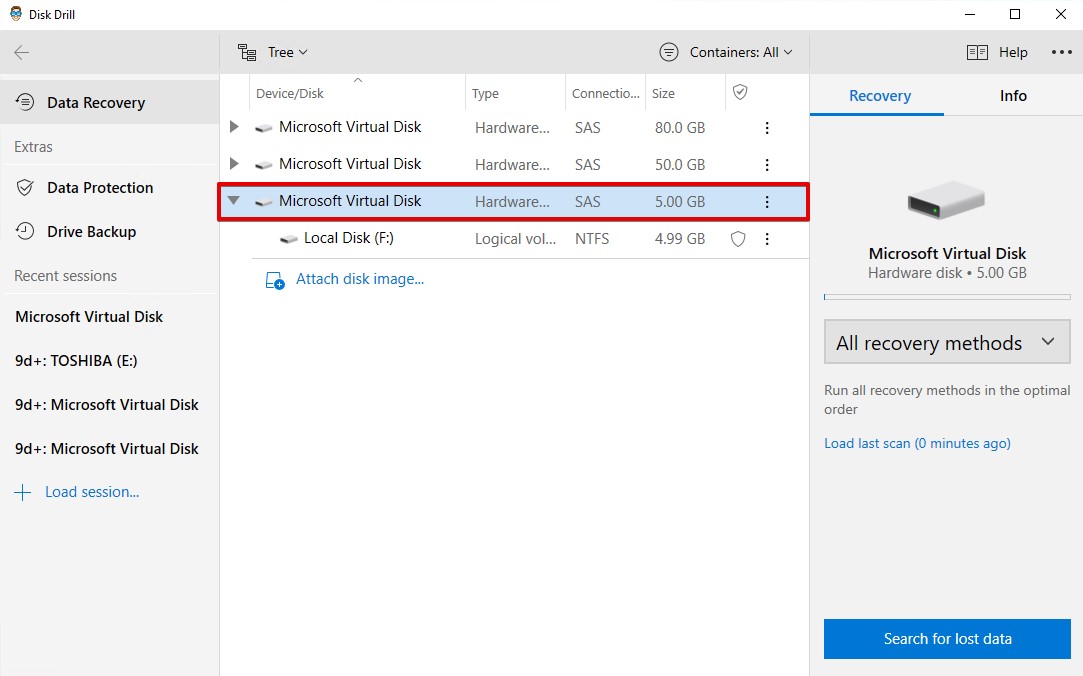Collapse the 5.00 GB Microsoft Virtual Disk
1083x676 pixels.
click(234, 201)
